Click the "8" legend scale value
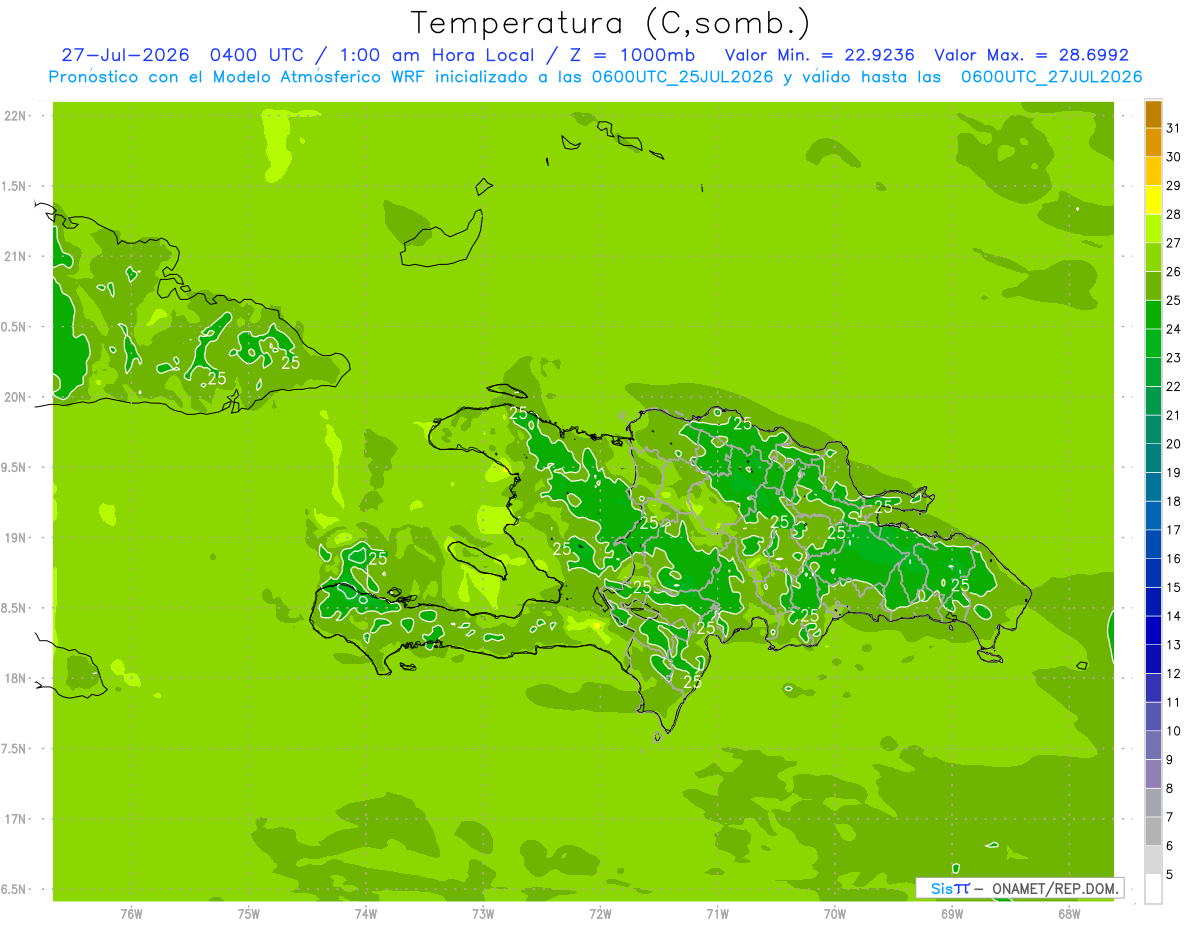Image resolution: width=1200 pixels, height=927 pixels. click(1170, 789)
